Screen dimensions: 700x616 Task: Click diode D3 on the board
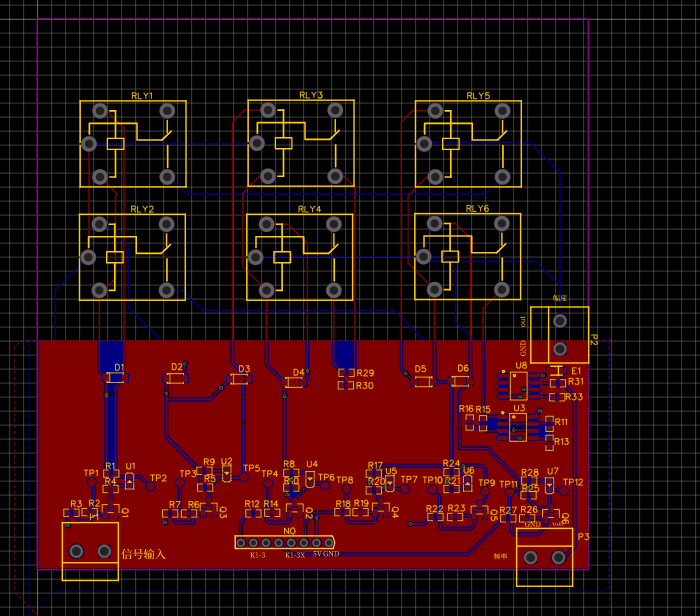(x=240, y=379)
